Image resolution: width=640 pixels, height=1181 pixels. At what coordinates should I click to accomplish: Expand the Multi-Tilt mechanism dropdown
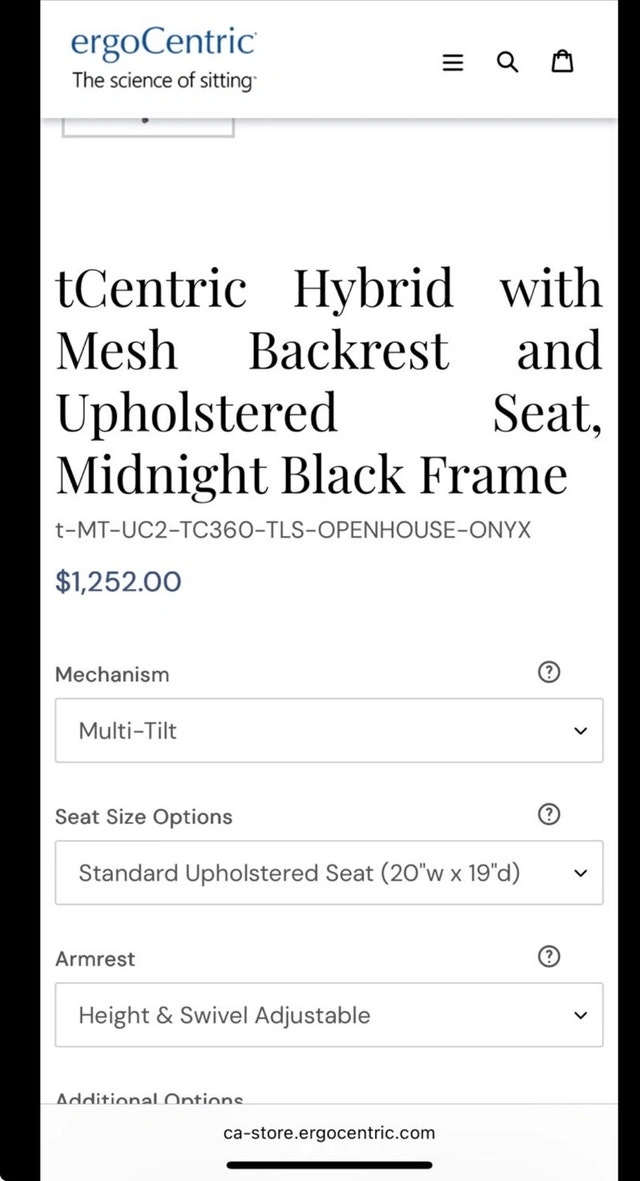329,731
